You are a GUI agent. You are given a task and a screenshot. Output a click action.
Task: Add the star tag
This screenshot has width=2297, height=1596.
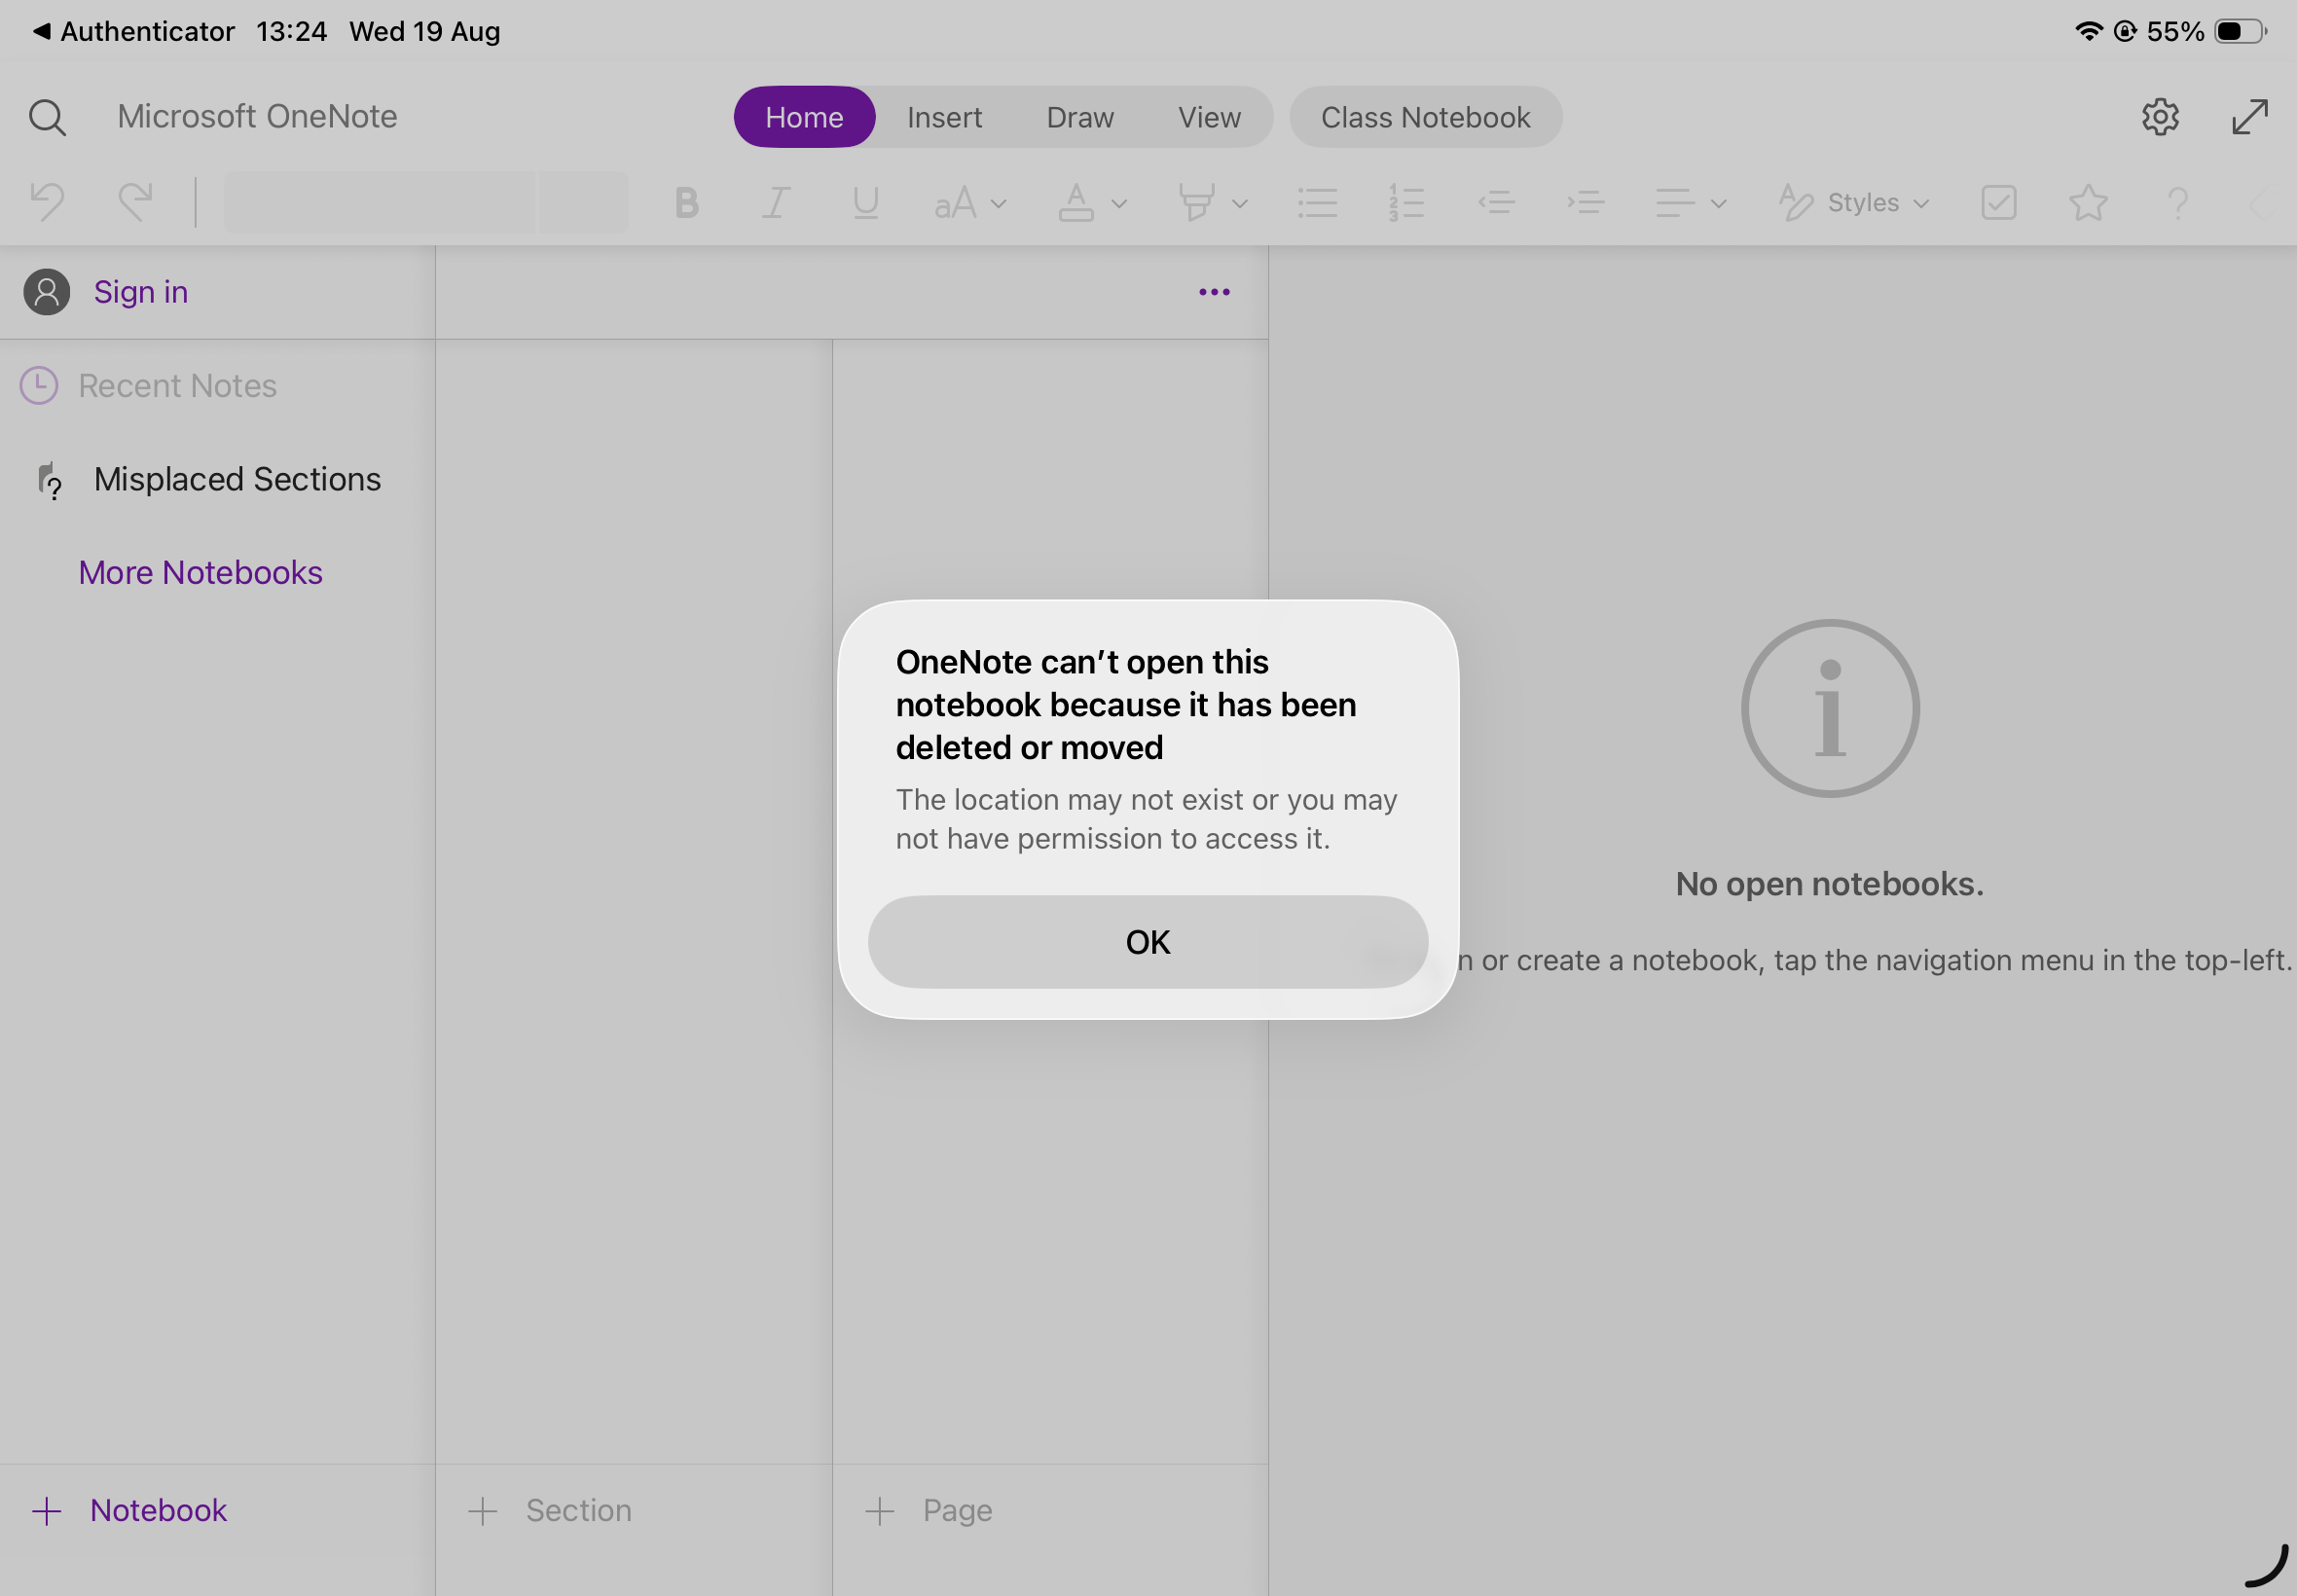(x=2088, y=203)
